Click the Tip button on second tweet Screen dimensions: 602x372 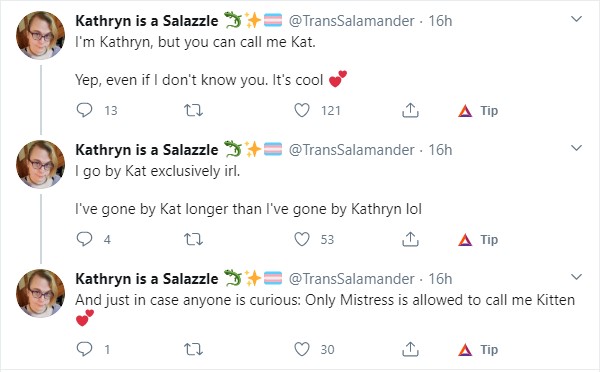pos(478,240)
